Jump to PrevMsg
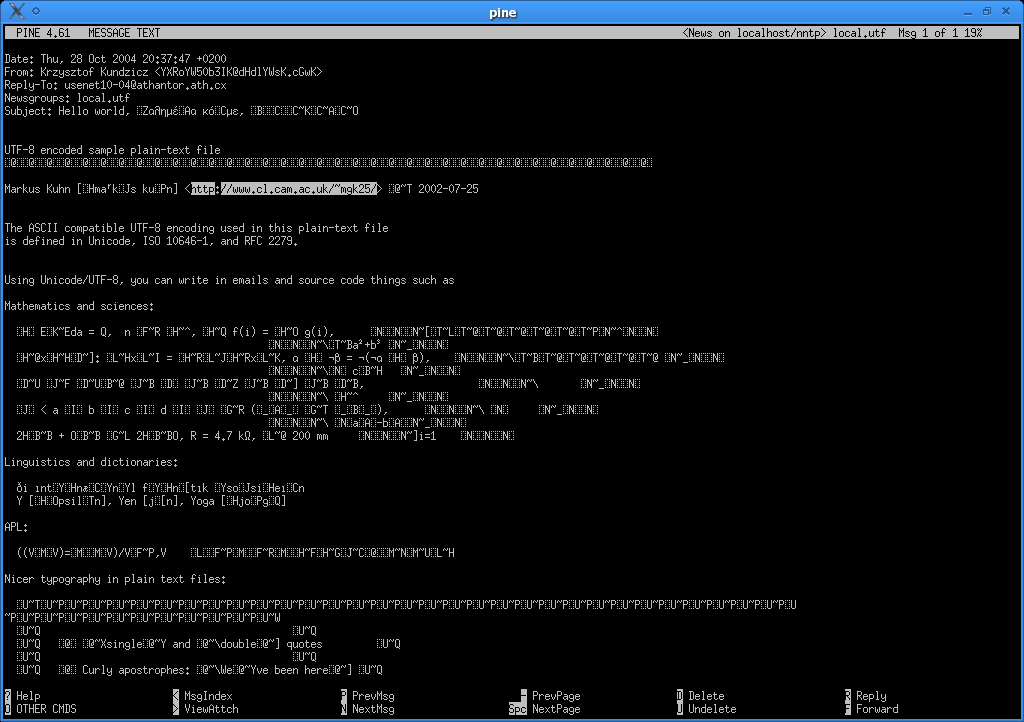The height and width of the screenshot is (722, 1024). (368, 696)
